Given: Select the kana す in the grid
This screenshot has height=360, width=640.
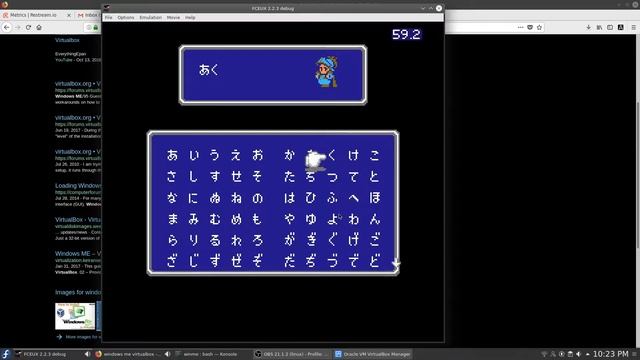Looking at the screenshot, I should (x=215, y=176).
